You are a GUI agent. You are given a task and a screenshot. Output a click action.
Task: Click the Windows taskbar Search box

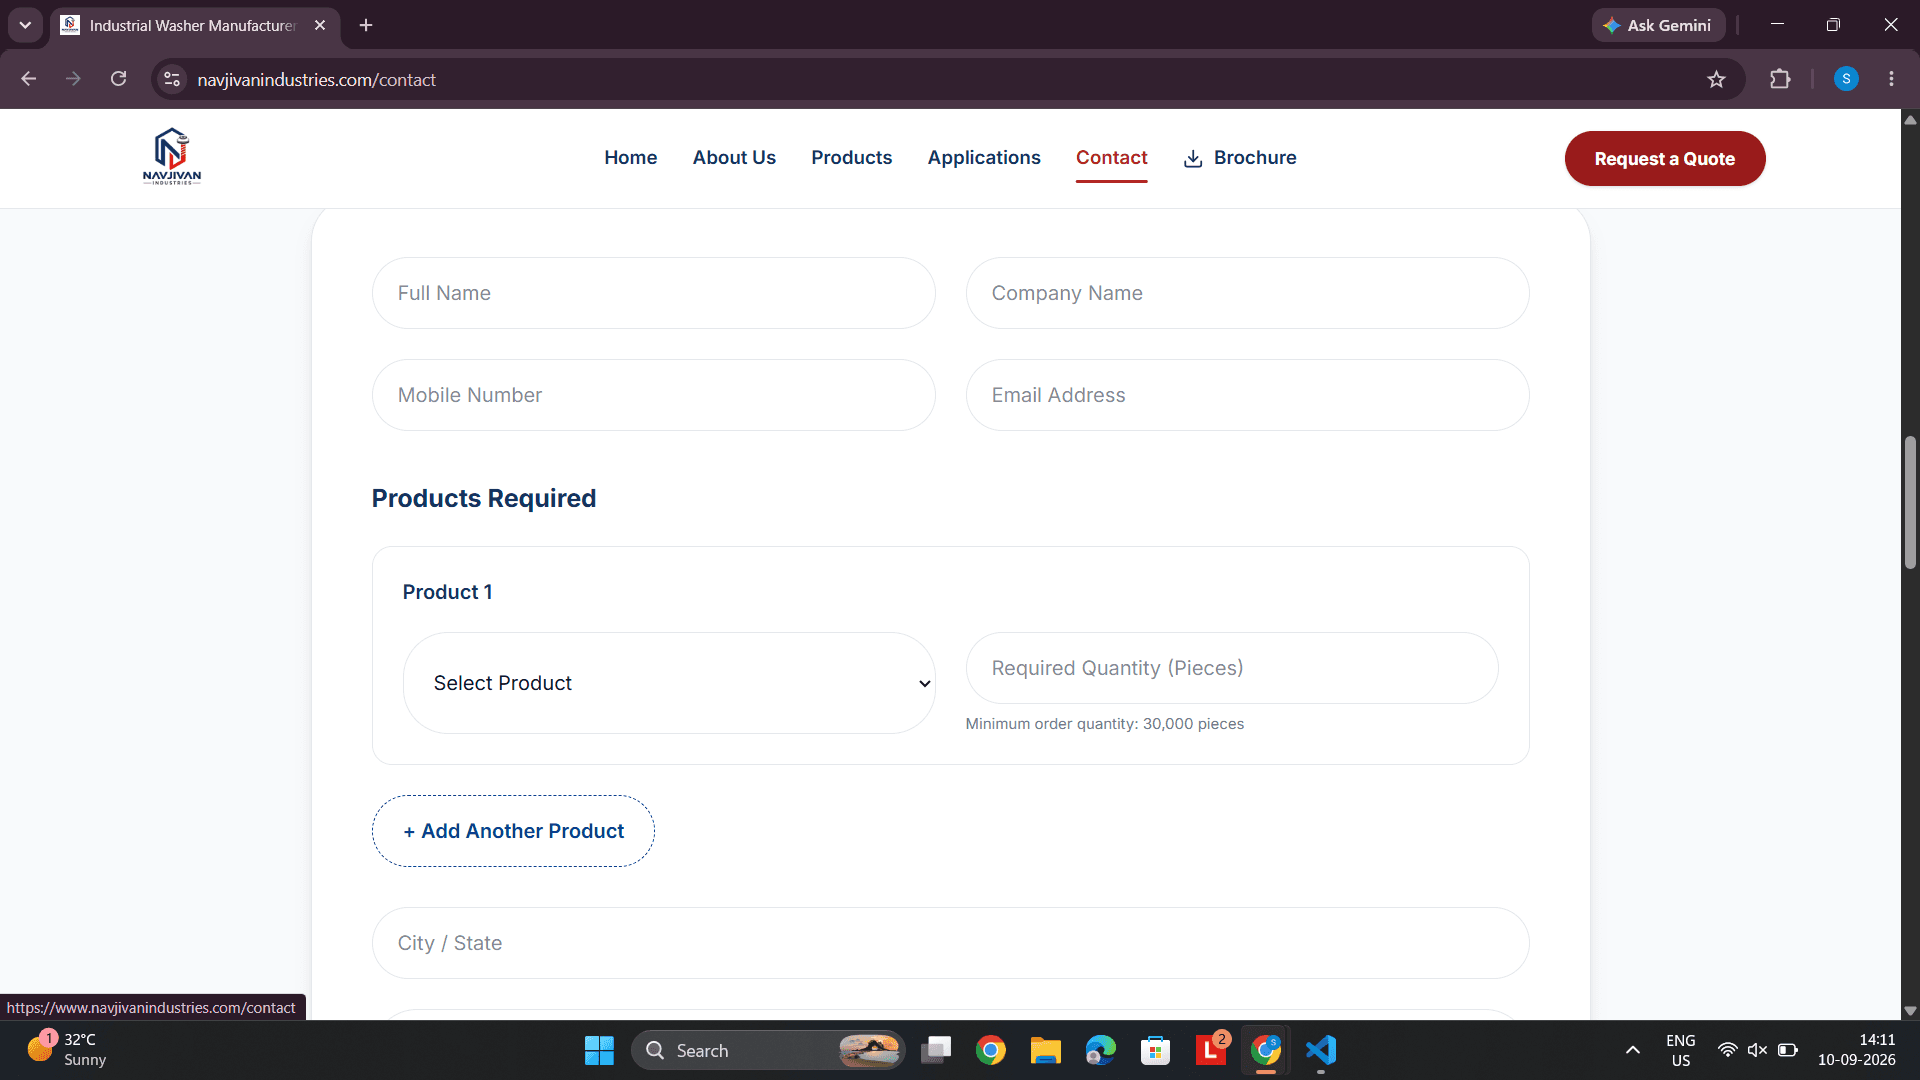point(767,1050)
